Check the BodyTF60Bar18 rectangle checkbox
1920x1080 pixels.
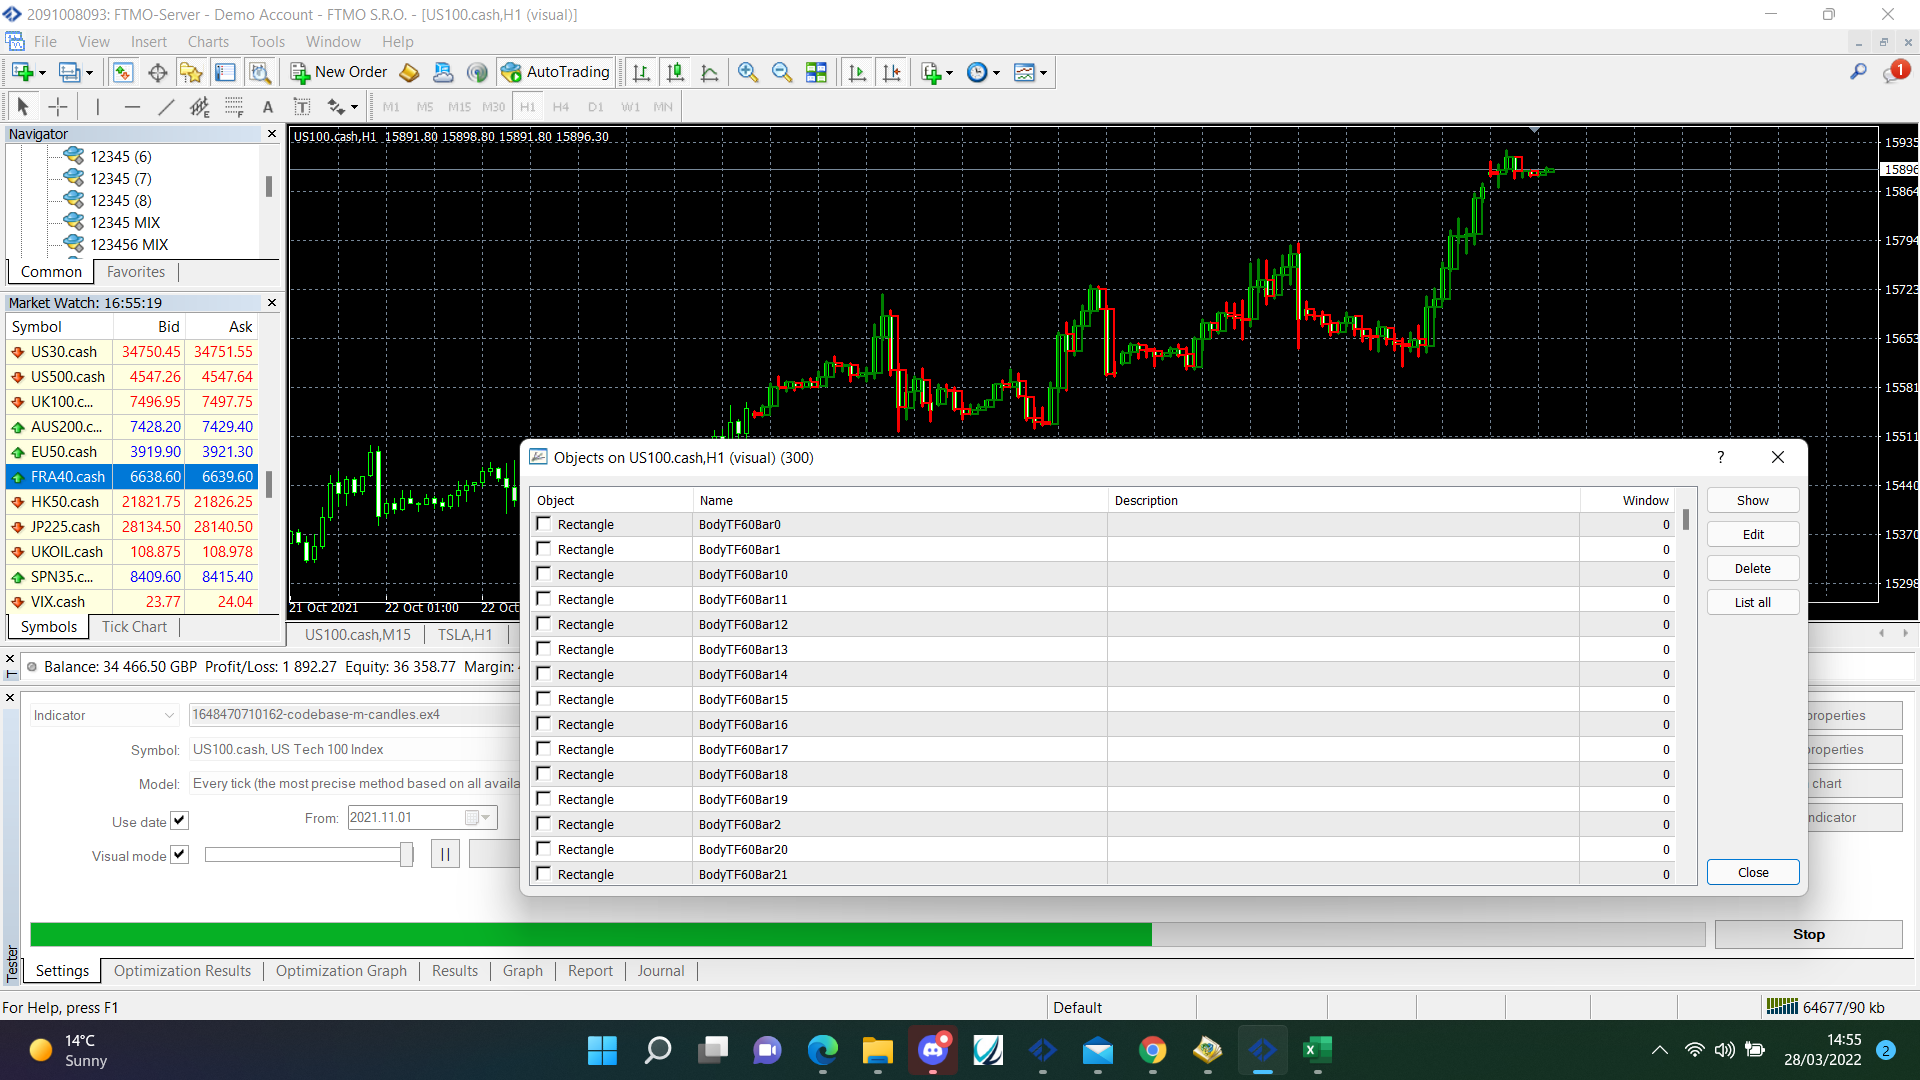pyautogui.click(x=544, y=774)
